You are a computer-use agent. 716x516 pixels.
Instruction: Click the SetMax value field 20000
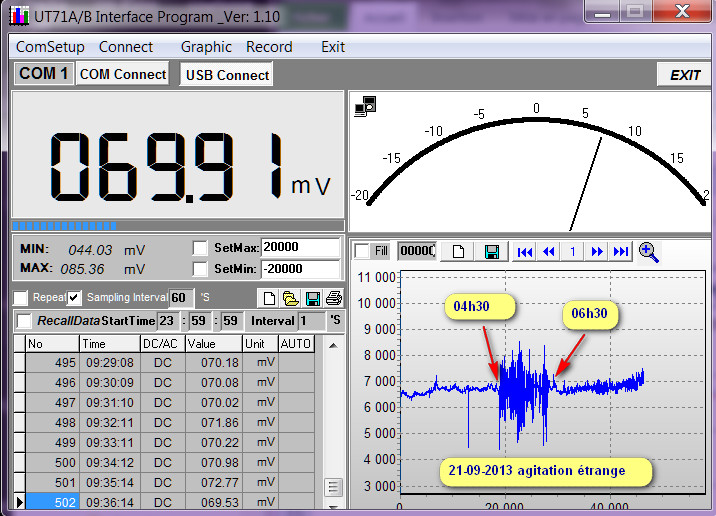(x=300, y=247)
